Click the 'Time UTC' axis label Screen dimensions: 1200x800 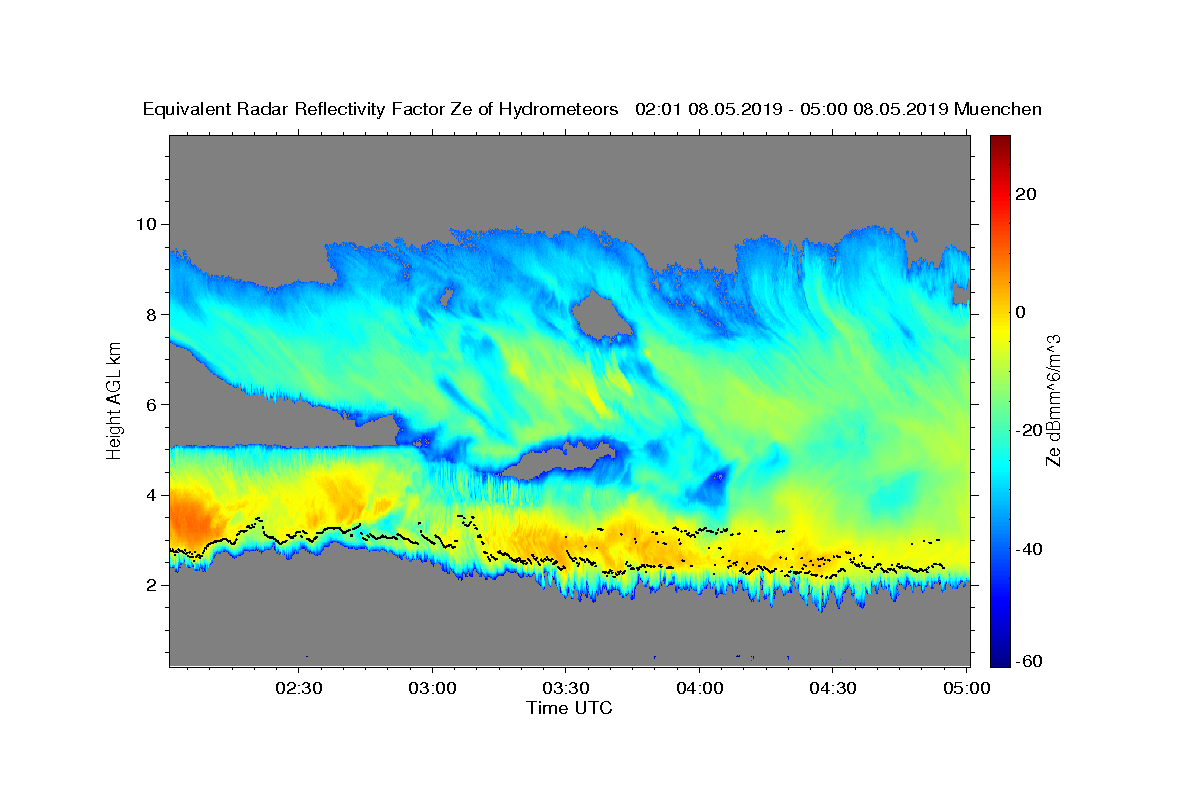click(x=569, y=708)
